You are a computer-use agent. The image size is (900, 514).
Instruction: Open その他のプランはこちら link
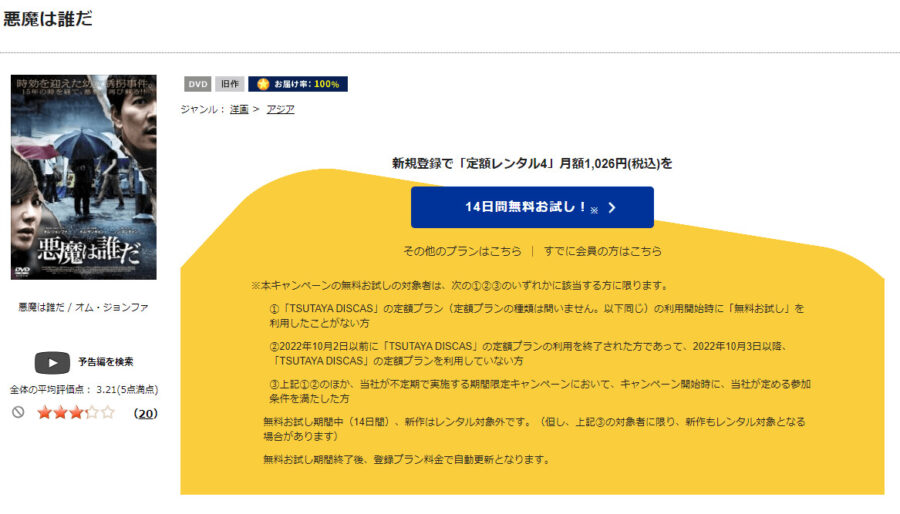[462, 251]
